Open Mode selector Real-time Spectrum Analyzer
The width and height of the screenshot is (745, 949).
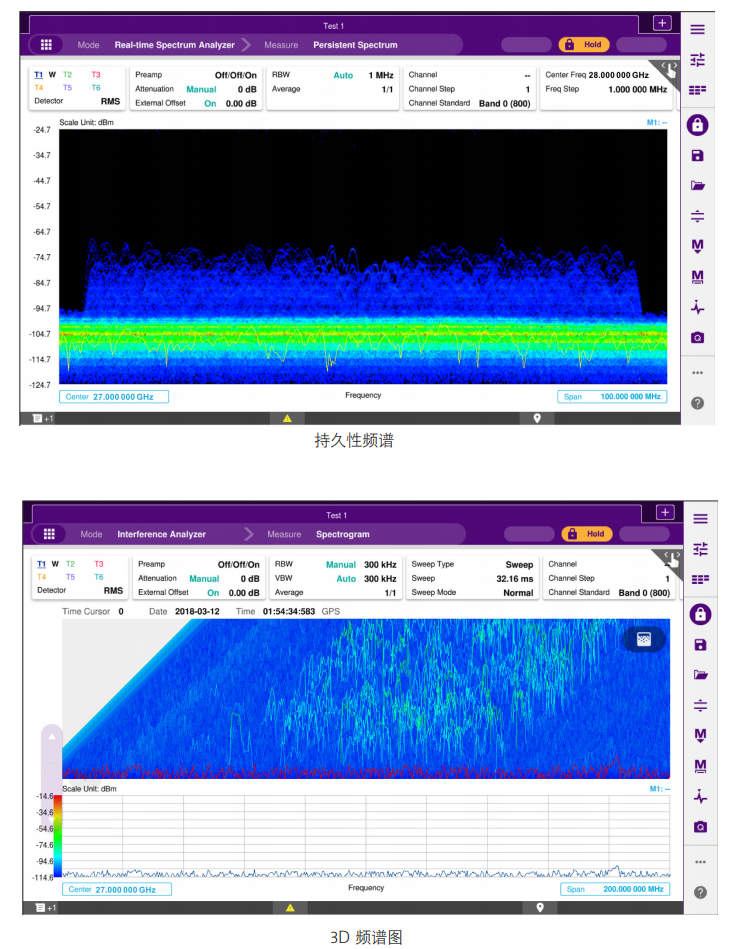tap(175, 45)
